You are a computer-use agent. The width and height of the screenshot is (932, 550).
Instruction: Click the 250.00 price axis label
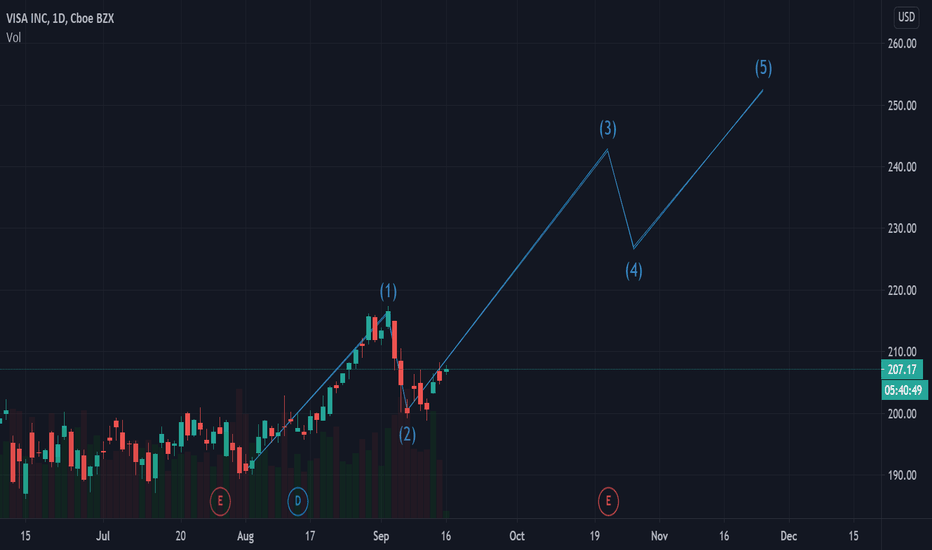tap(902, 105)
